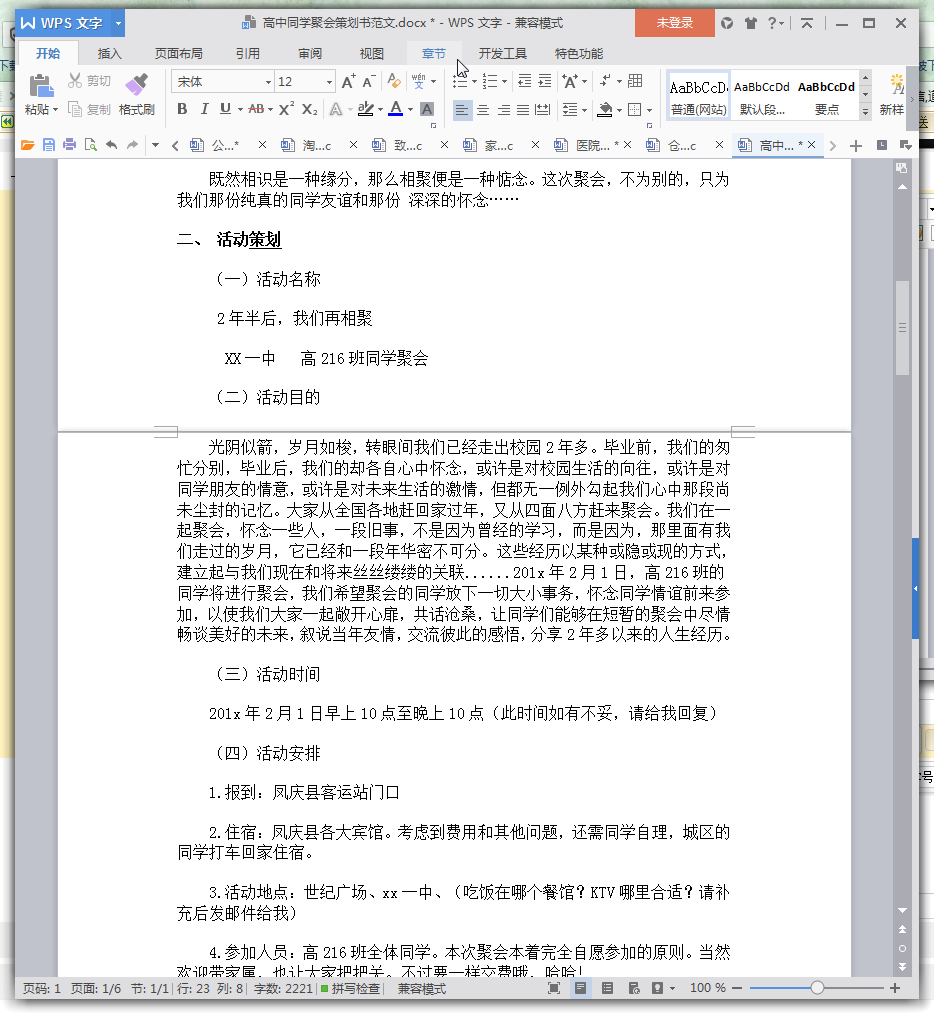This screenshot has height=1014, width=934.
Task: Open the font color dropdown arrow
Action: (x=410, y=109)
